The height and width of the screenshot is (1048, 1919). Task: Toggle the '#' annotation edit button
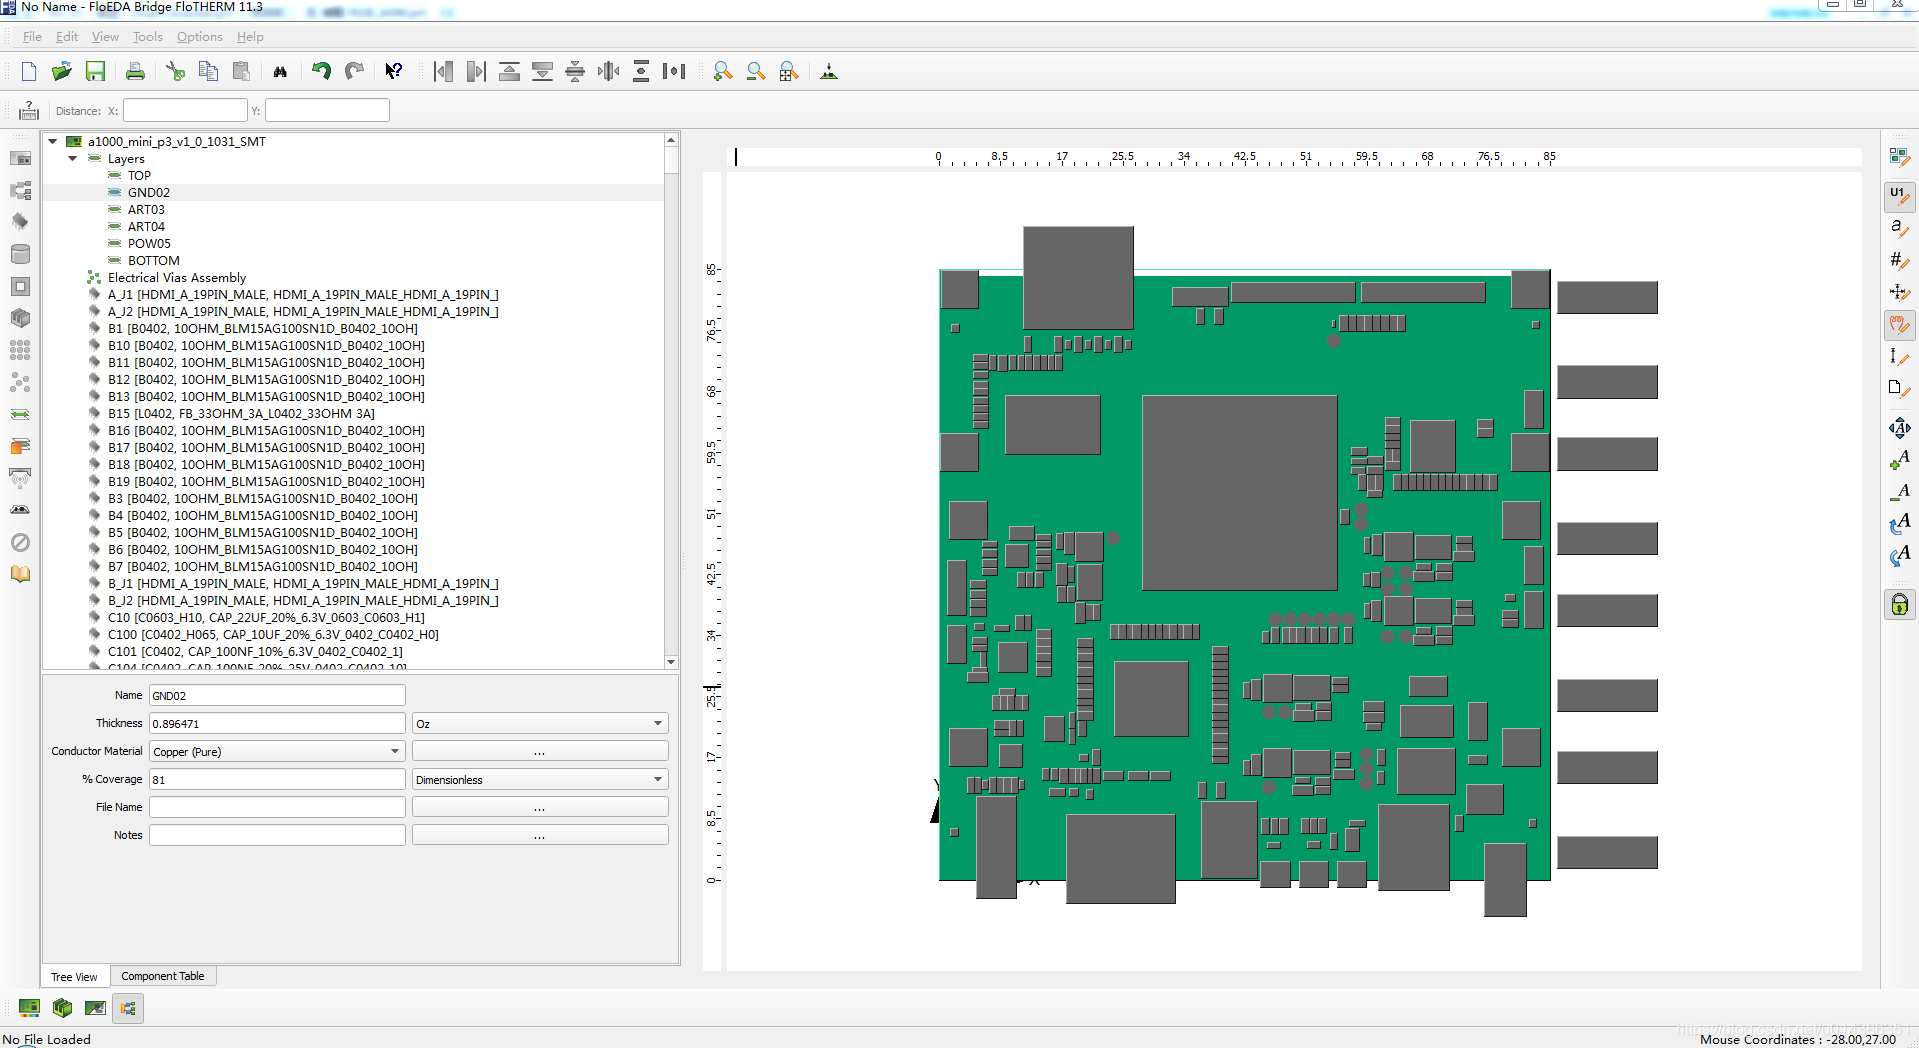[x=1899, y=260]
